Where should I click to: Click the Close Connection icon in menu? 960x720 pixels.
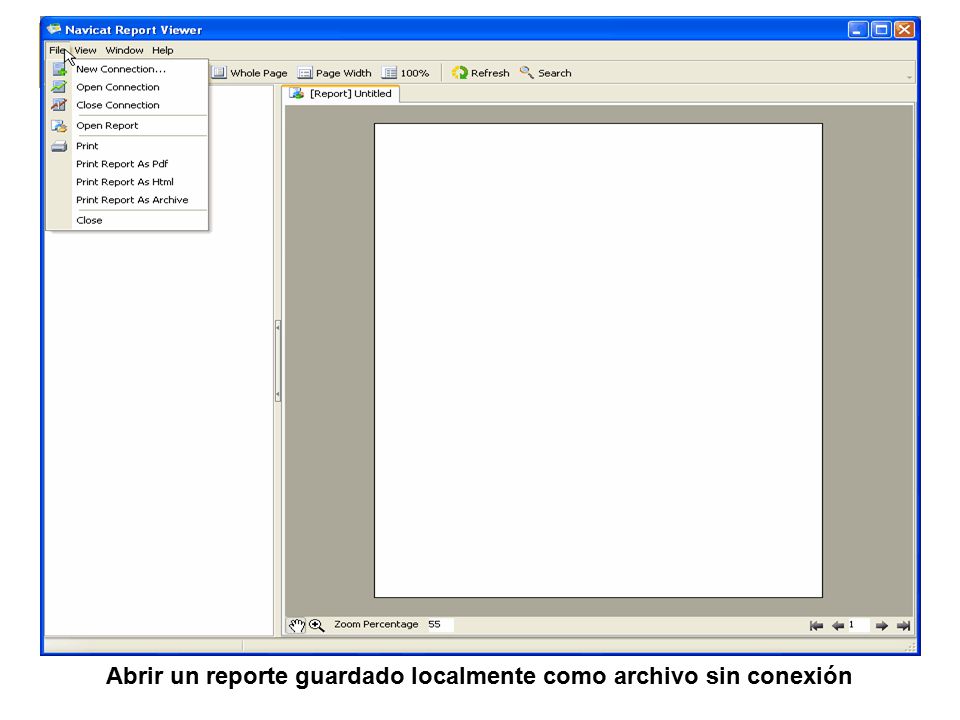[x=59, y=105]
